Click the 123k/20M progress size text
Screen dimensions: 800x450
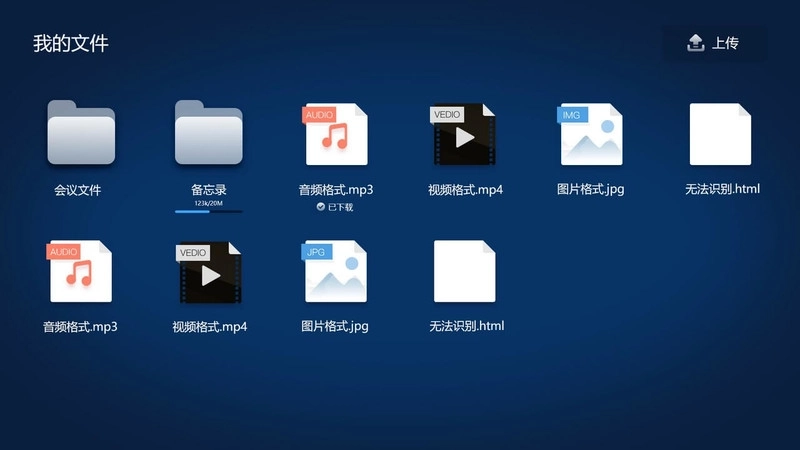[x=209, y=203]
